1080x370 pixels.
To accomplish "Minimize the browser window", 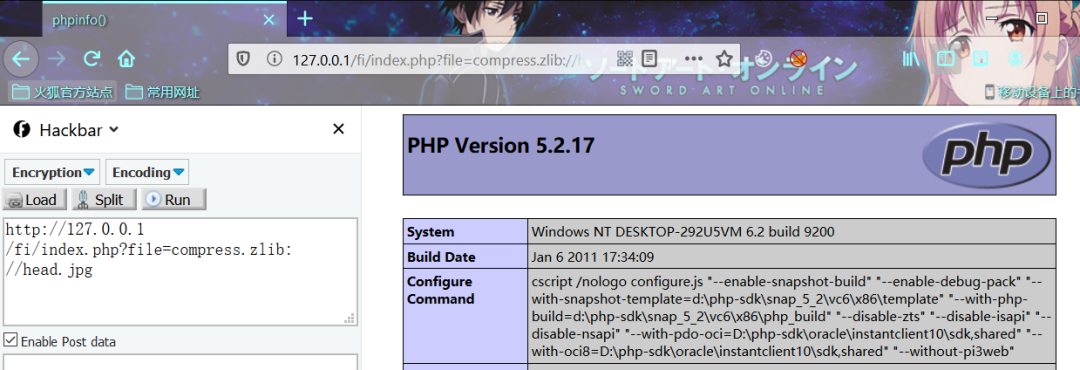I will [993, 18].
